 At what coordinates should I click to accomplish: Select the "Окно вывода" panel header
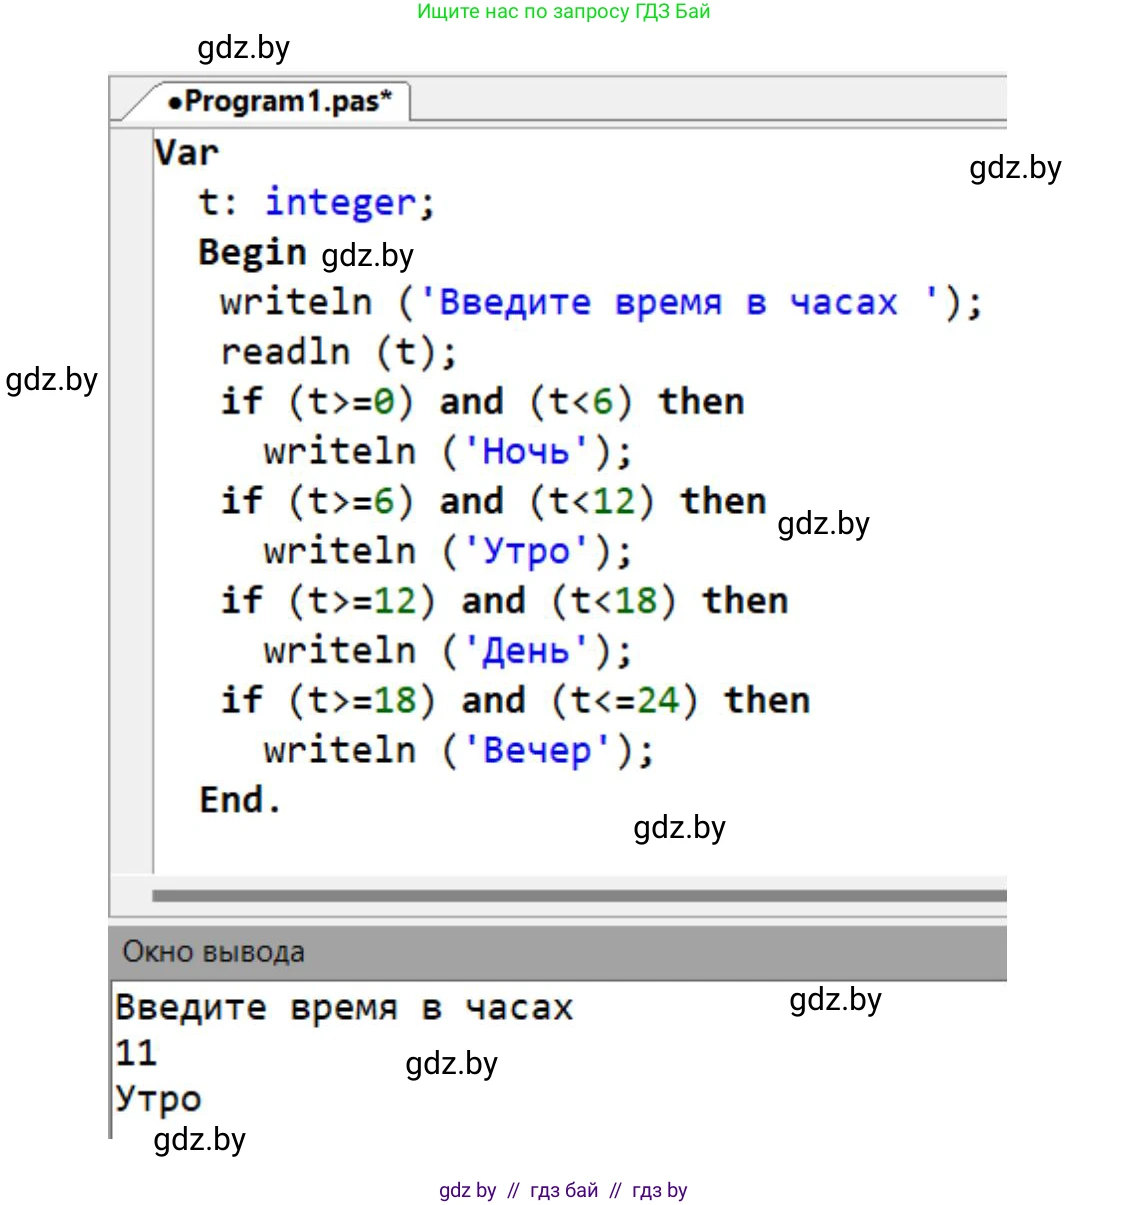(213, 952)
